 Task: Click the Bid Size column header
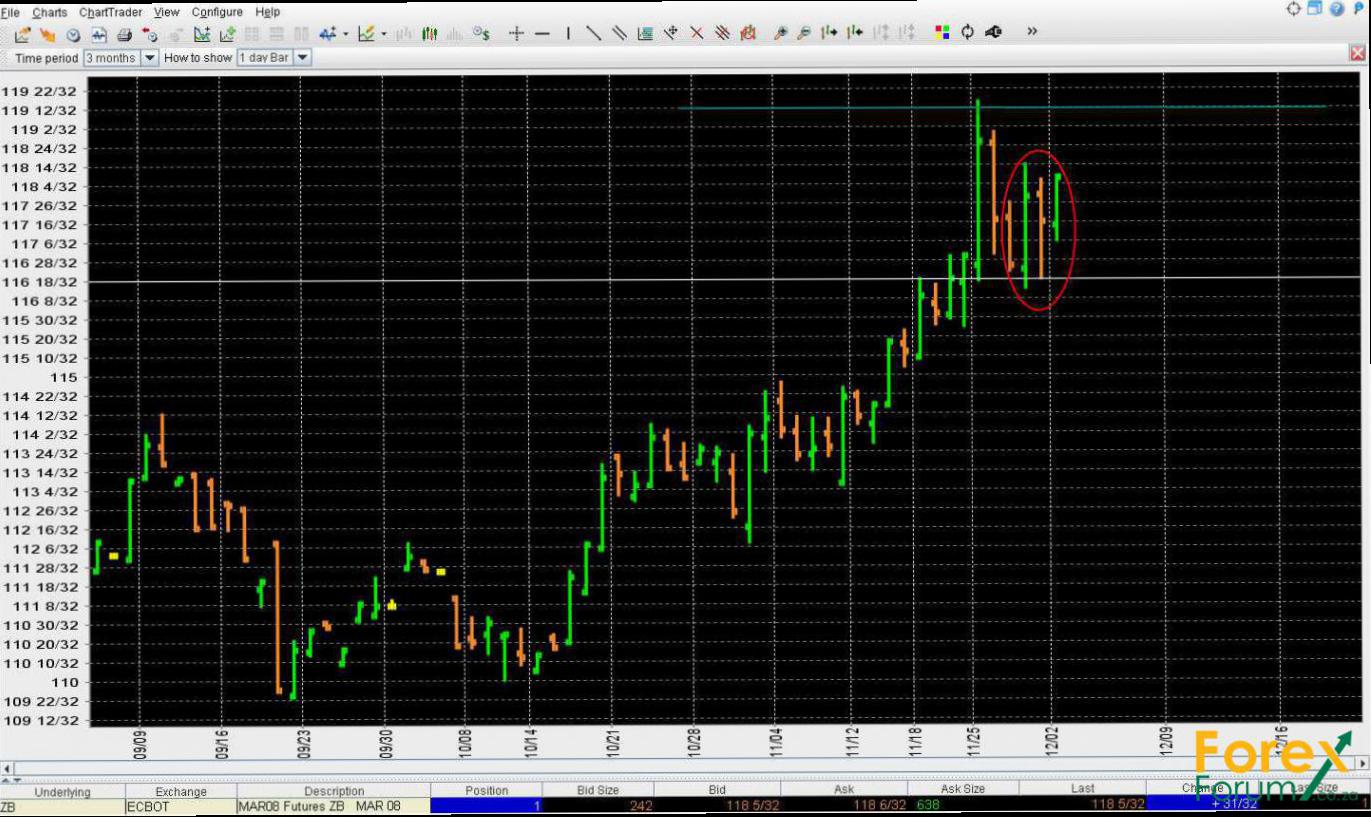[597, 790]
